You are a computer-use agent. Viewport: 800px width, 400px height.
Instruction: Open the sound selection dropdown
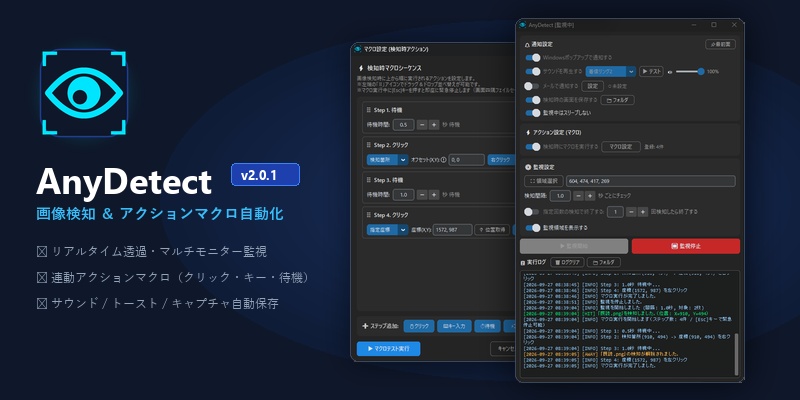[610, 71]
